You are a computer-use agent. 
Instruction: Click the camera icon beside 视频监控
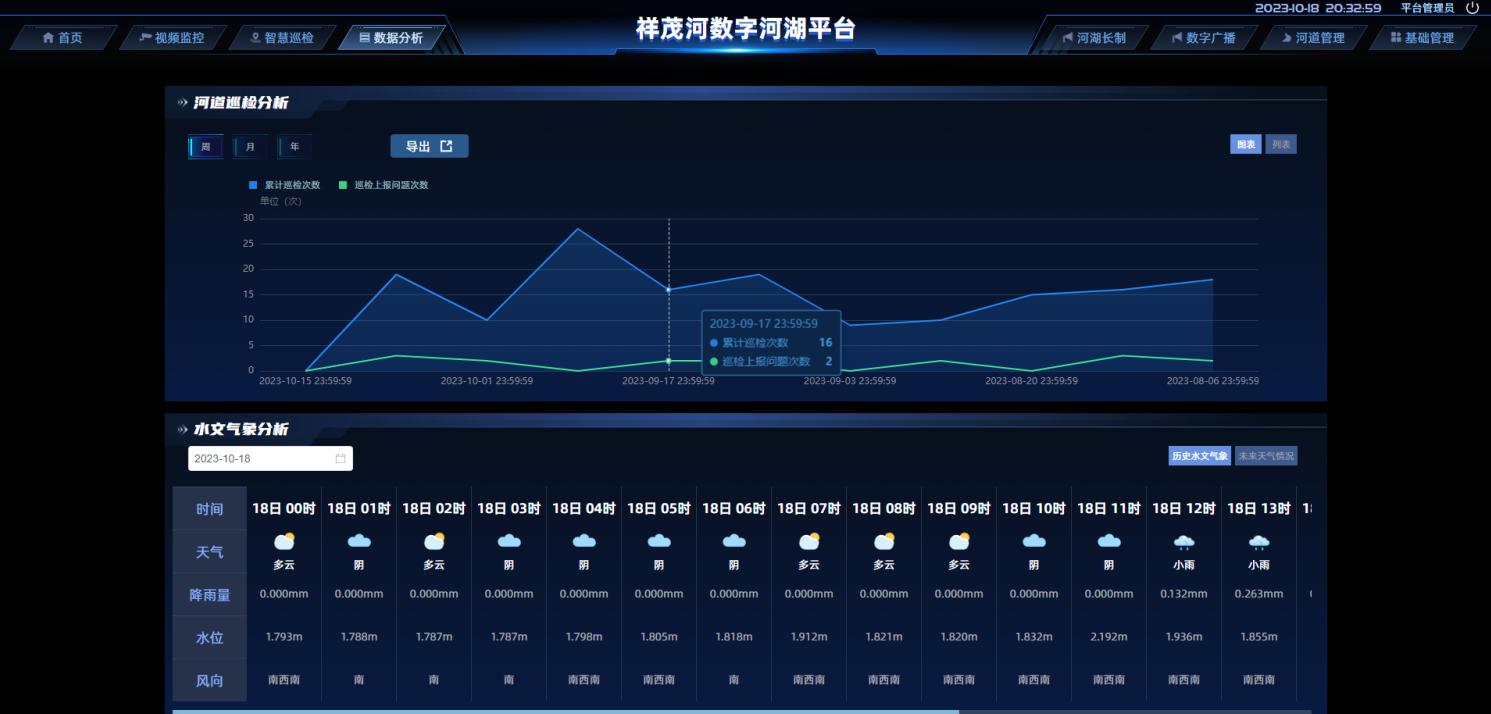click(146, 38)
